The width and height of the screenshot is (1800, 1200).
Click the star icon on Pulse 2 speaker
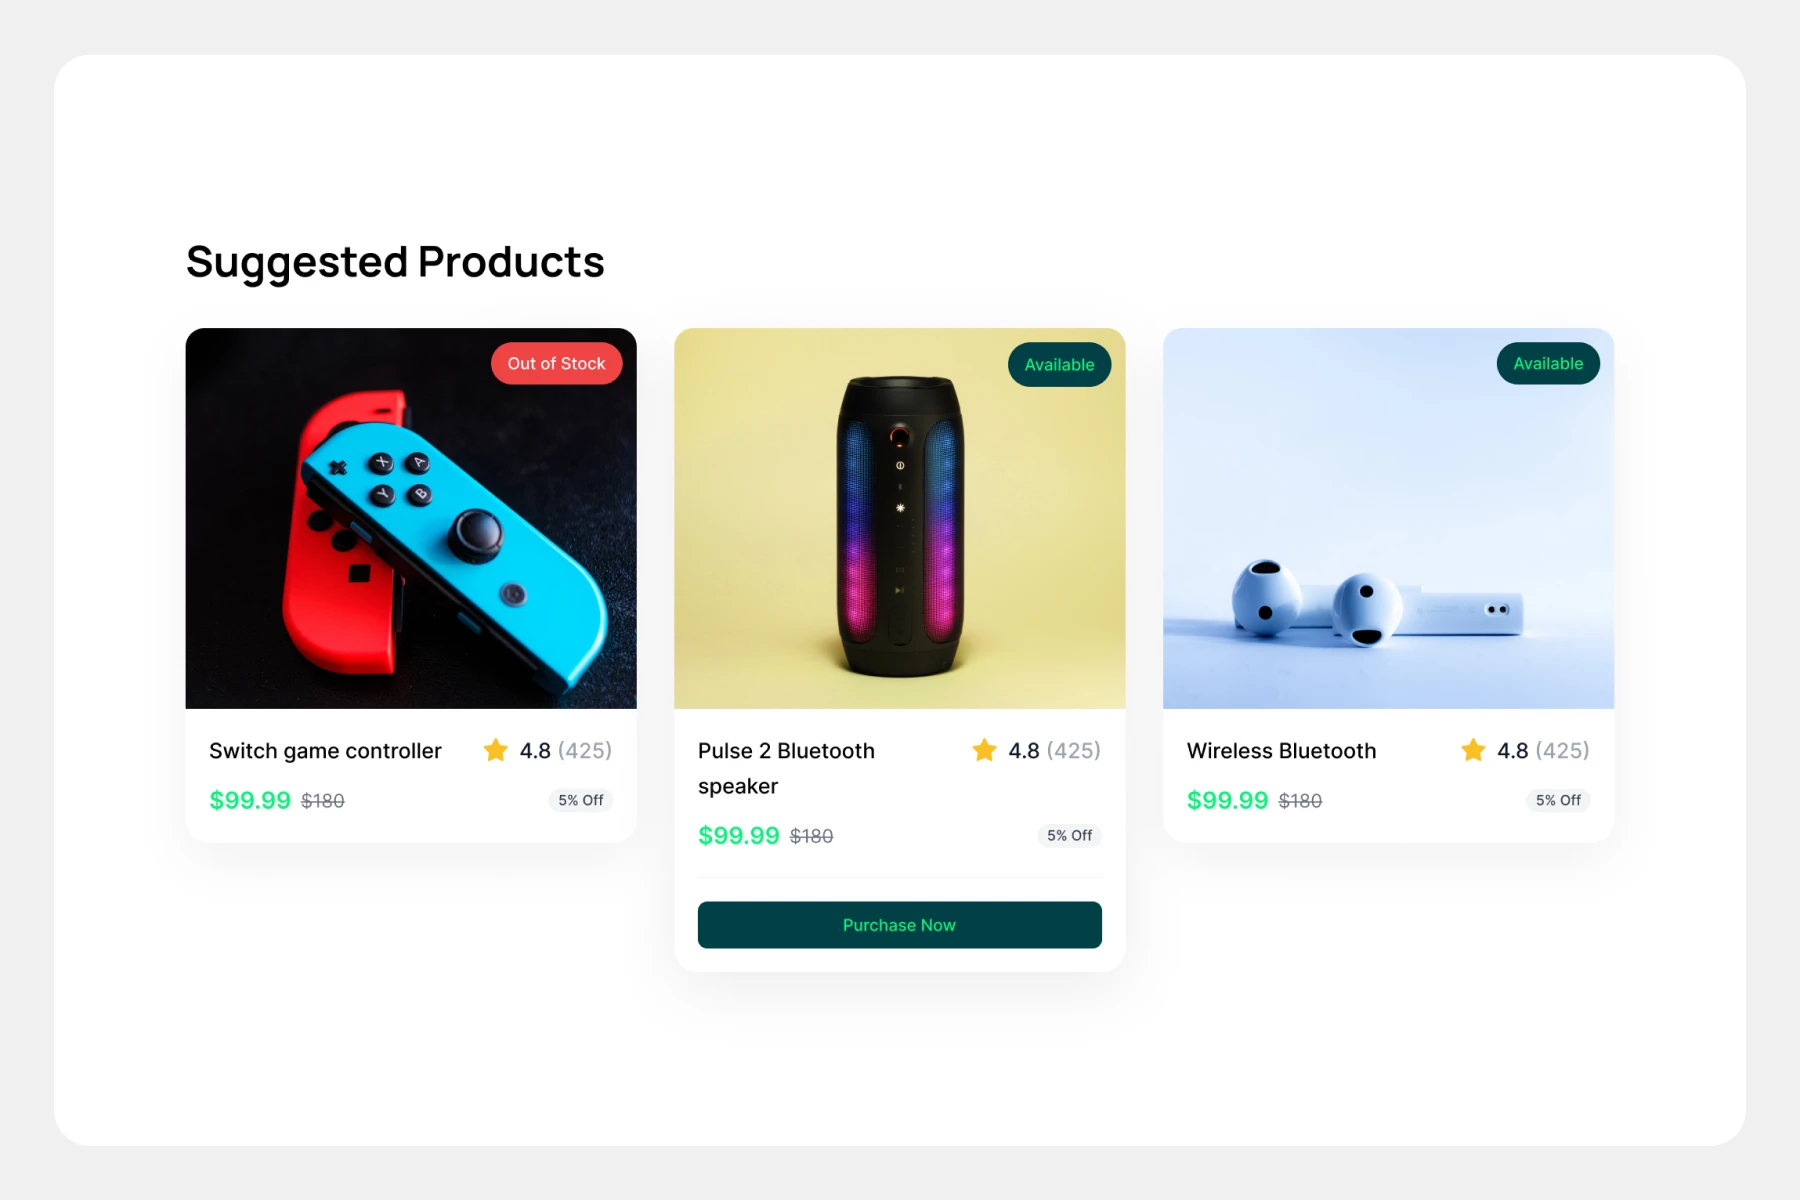(984, 750)
